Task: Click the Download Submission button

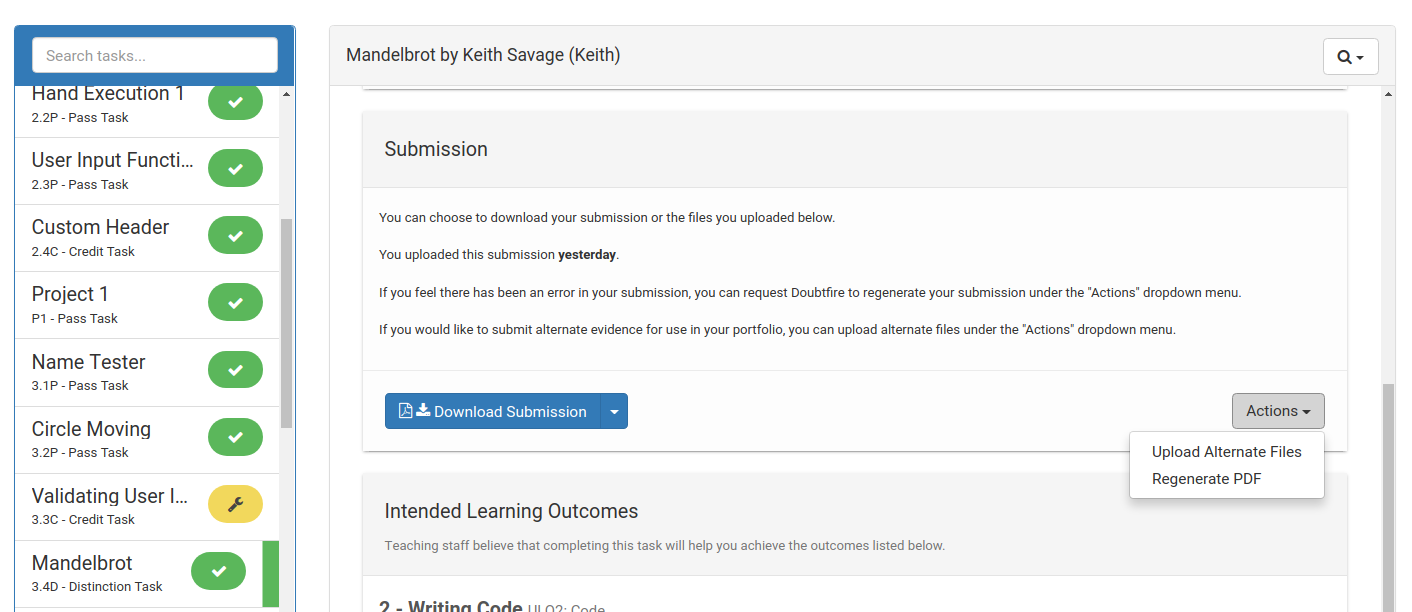Action: click(x=493, y=411)
